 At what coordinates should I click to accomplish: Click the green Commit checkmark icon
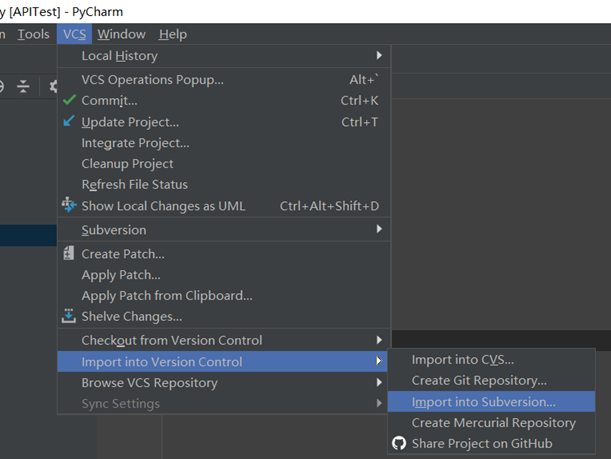(69, 100)
